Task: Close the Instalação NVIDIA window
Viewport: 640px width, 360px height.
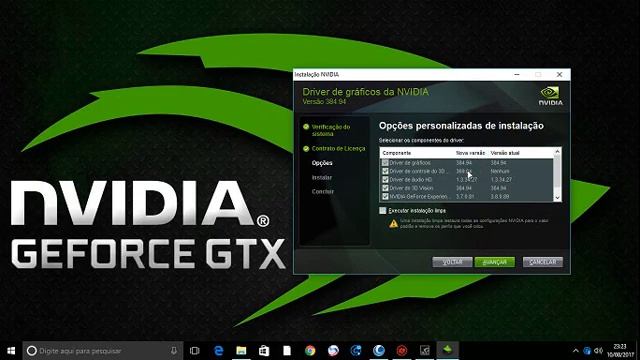Action: (559, 75)
